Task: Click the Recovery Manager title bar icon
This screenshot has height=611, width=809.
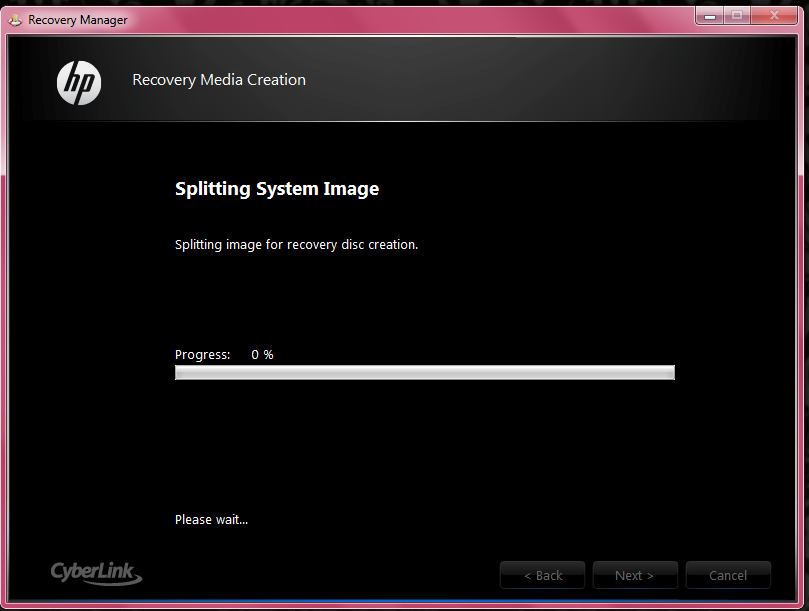Action: click(15, 20)
